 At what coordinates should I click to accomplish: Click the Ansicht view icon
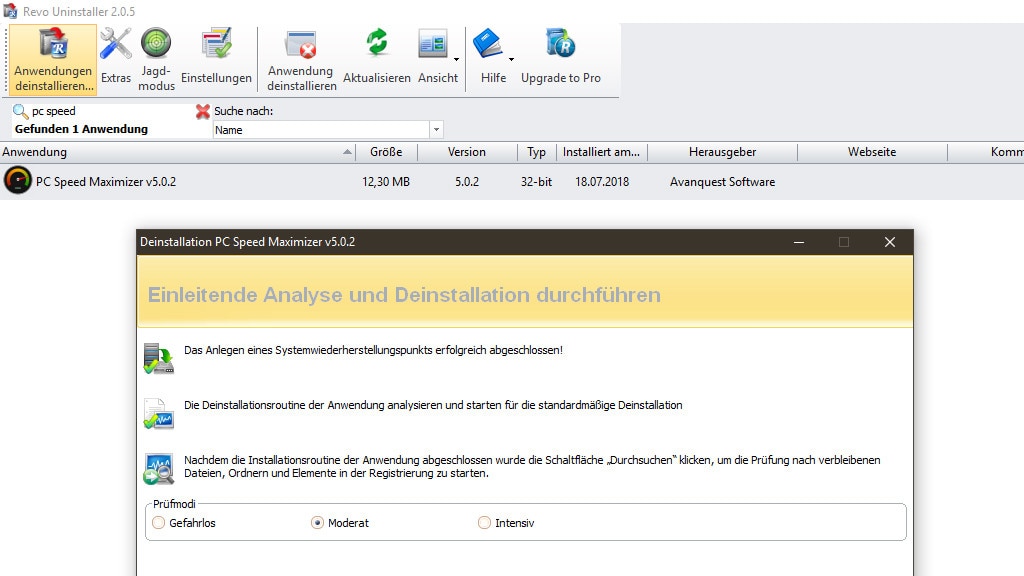(432, 44)
